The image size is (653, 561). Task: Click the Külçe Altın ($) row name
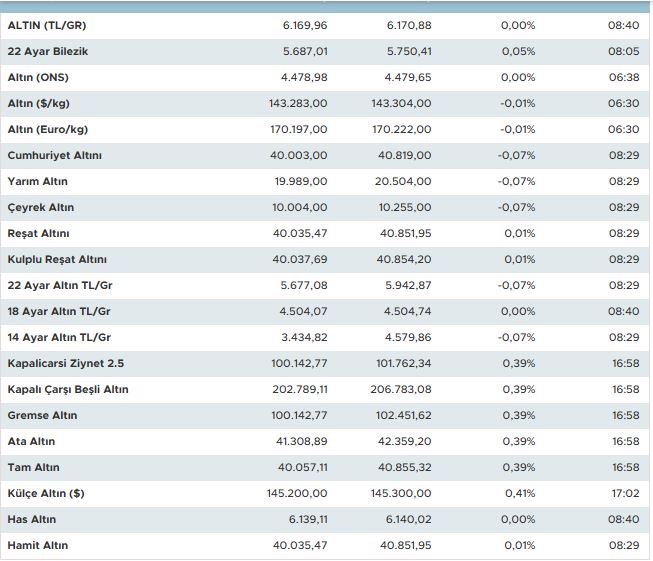[45, 494]
